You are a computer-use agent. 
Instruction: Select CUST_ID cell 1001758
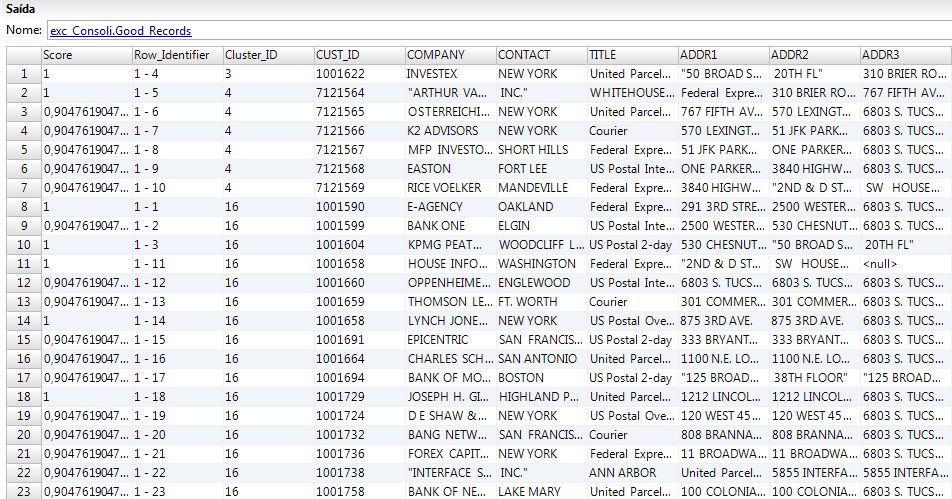tap(360, 492)
